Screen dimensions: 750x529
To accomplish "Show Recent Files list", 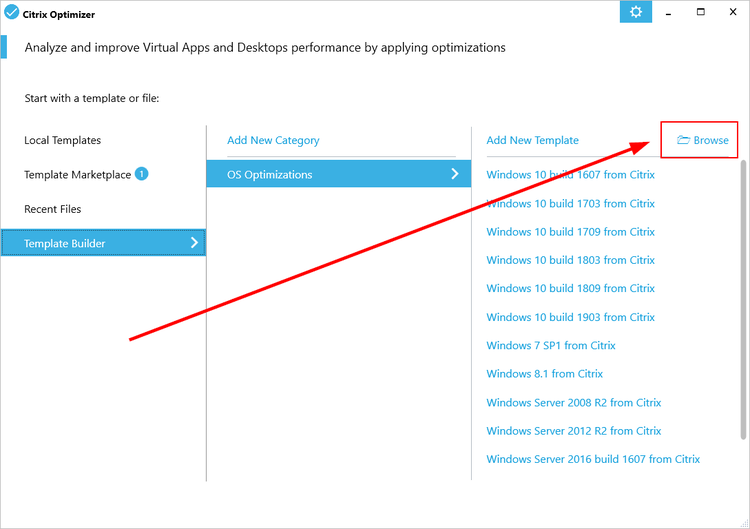I will tap(53, 209).
